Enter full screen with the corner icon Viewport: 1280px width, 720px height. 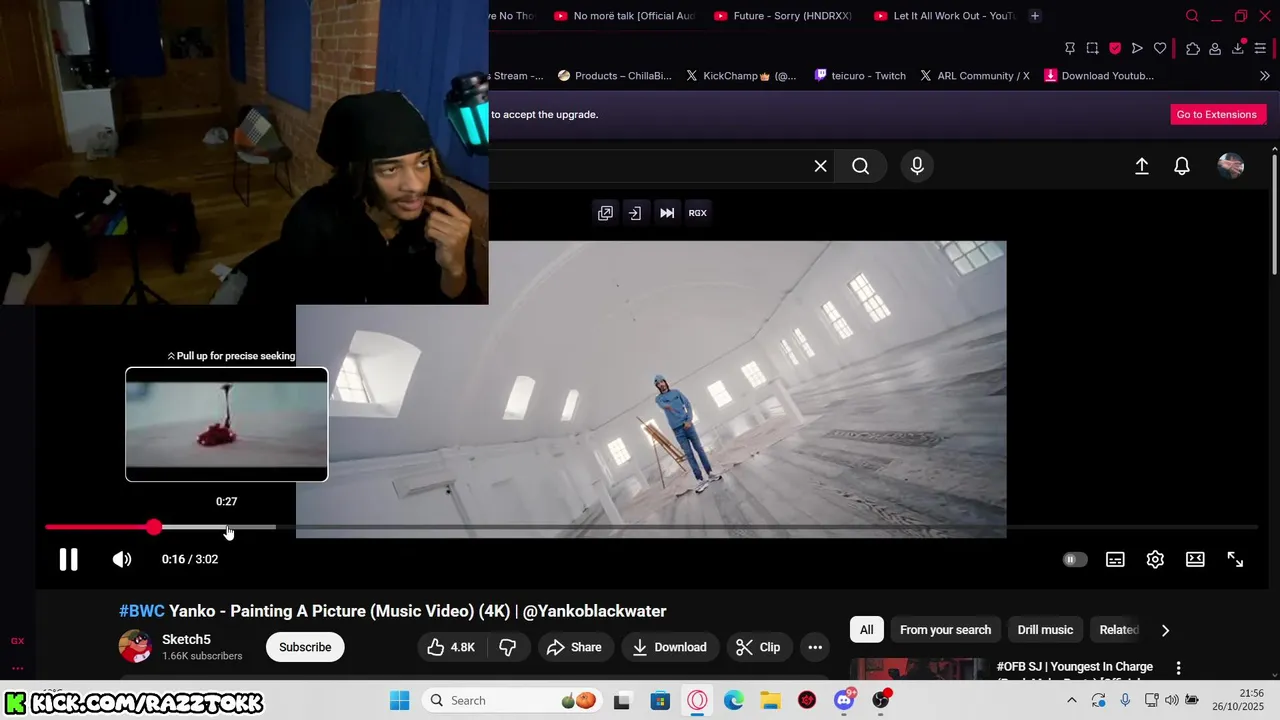(x=1235, y=560)
